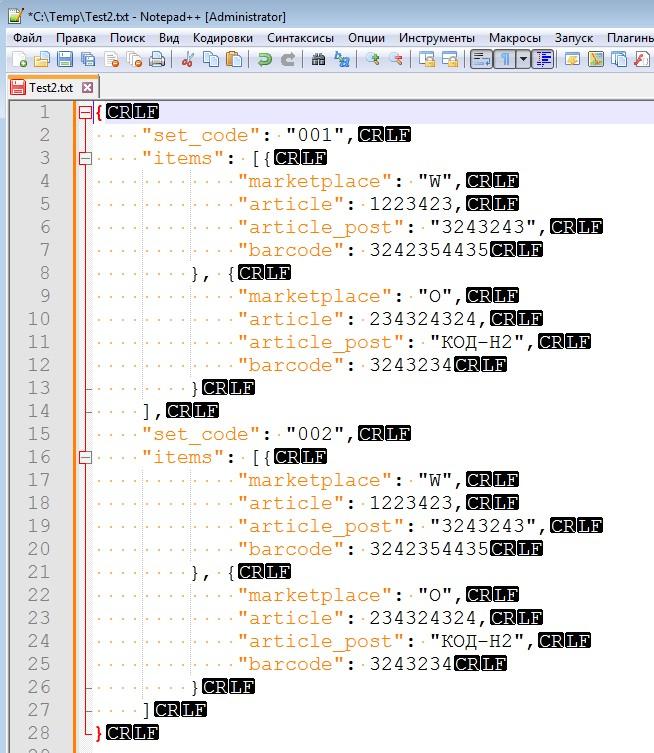
Task: Collapse the "items" block on line 3
Action: pos(85,158)
